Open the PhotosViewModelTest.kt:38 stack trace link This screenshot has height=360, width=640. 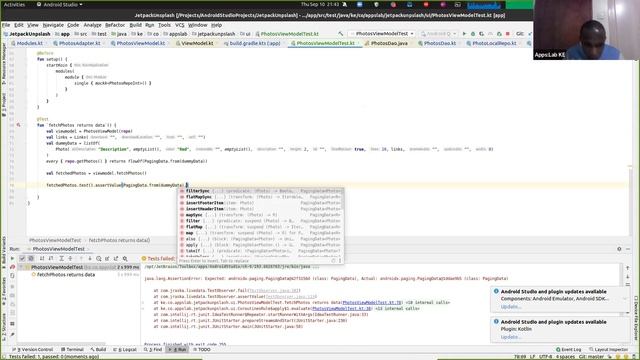click(x=342, y=309)
